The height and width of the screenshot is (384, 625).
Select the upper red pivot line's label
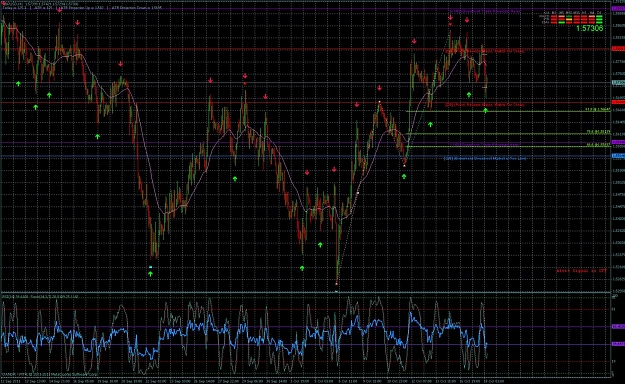[484, 51]
